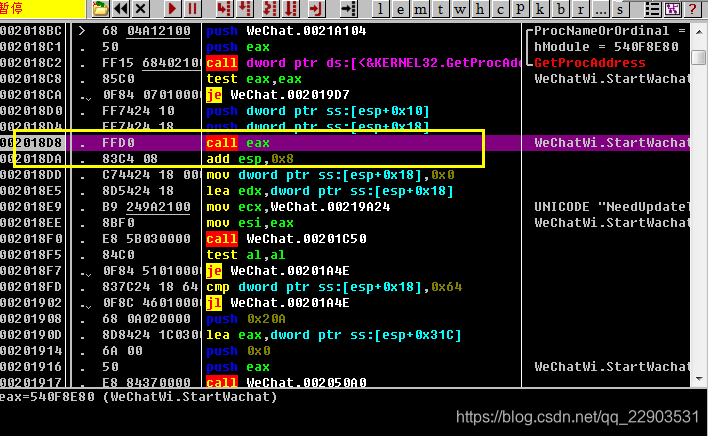
Task: Pause execution with the red pause button
Action: click(x=193, y=9)
